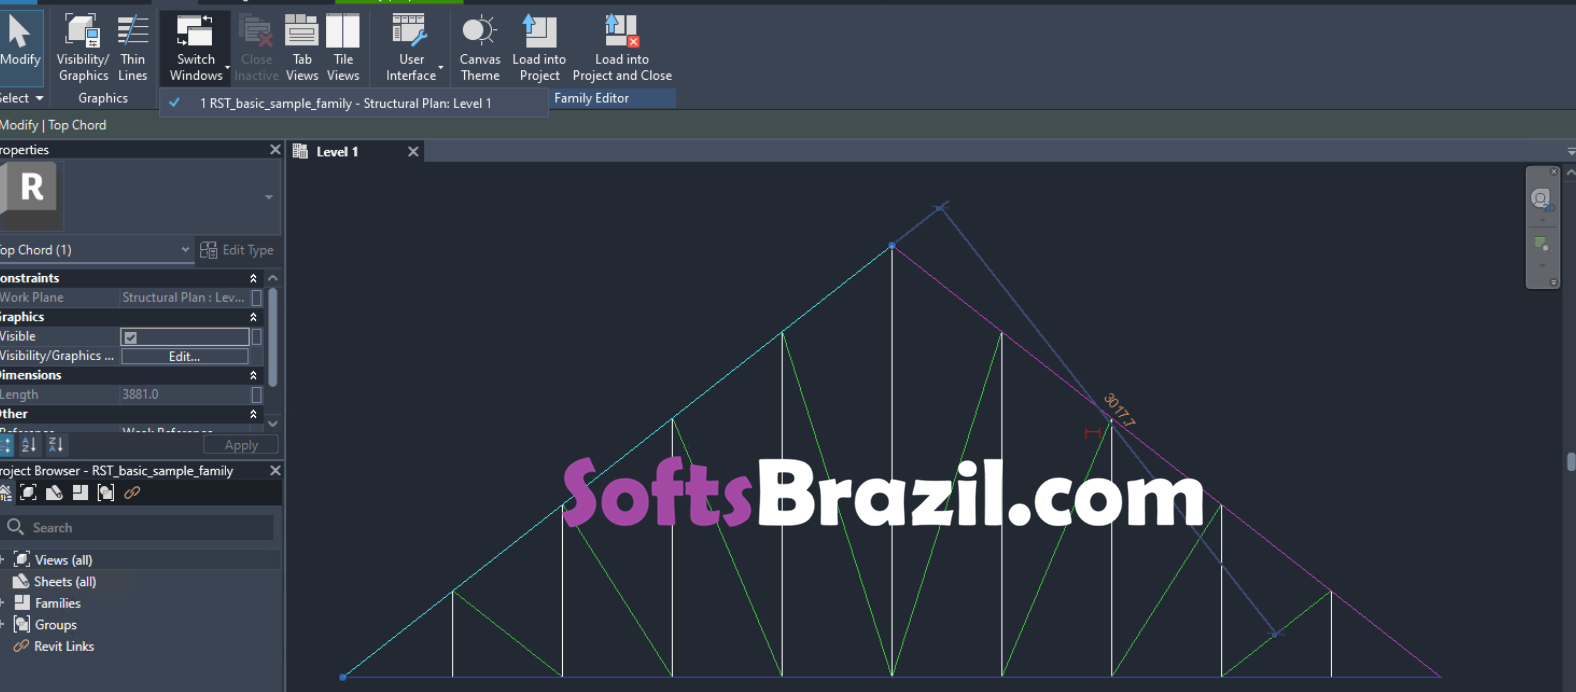Close the Properties panel
Image resolution: width=1576 pixels, height=692 pixels.
(x=275, y=149)
